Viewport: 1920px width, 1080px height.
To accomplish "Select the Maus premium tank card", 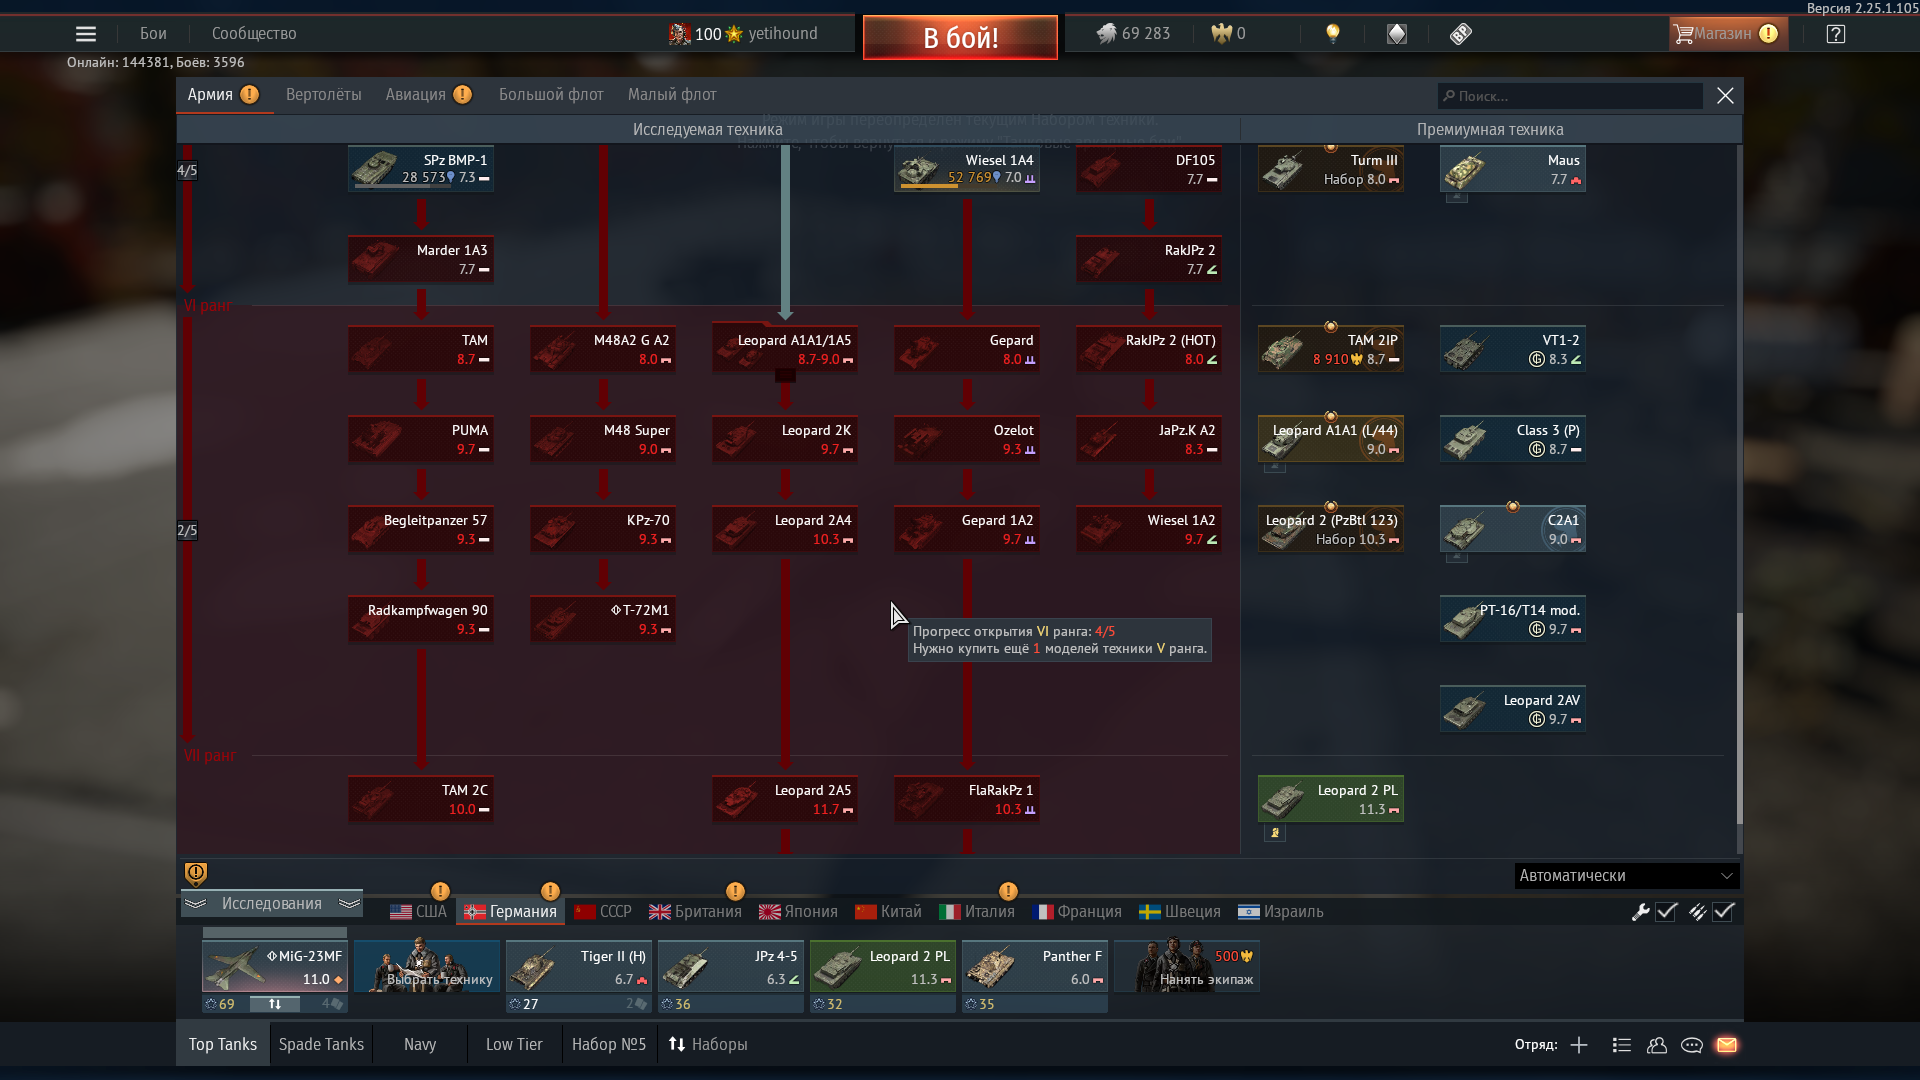I will (x=1513, y=169).
